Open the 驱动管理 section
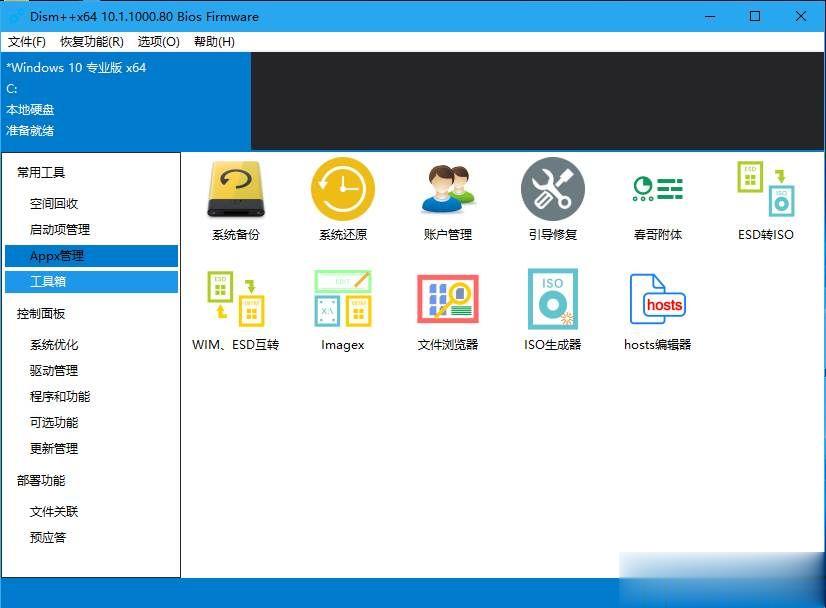 pyautogui.click(x=53, y=370)
